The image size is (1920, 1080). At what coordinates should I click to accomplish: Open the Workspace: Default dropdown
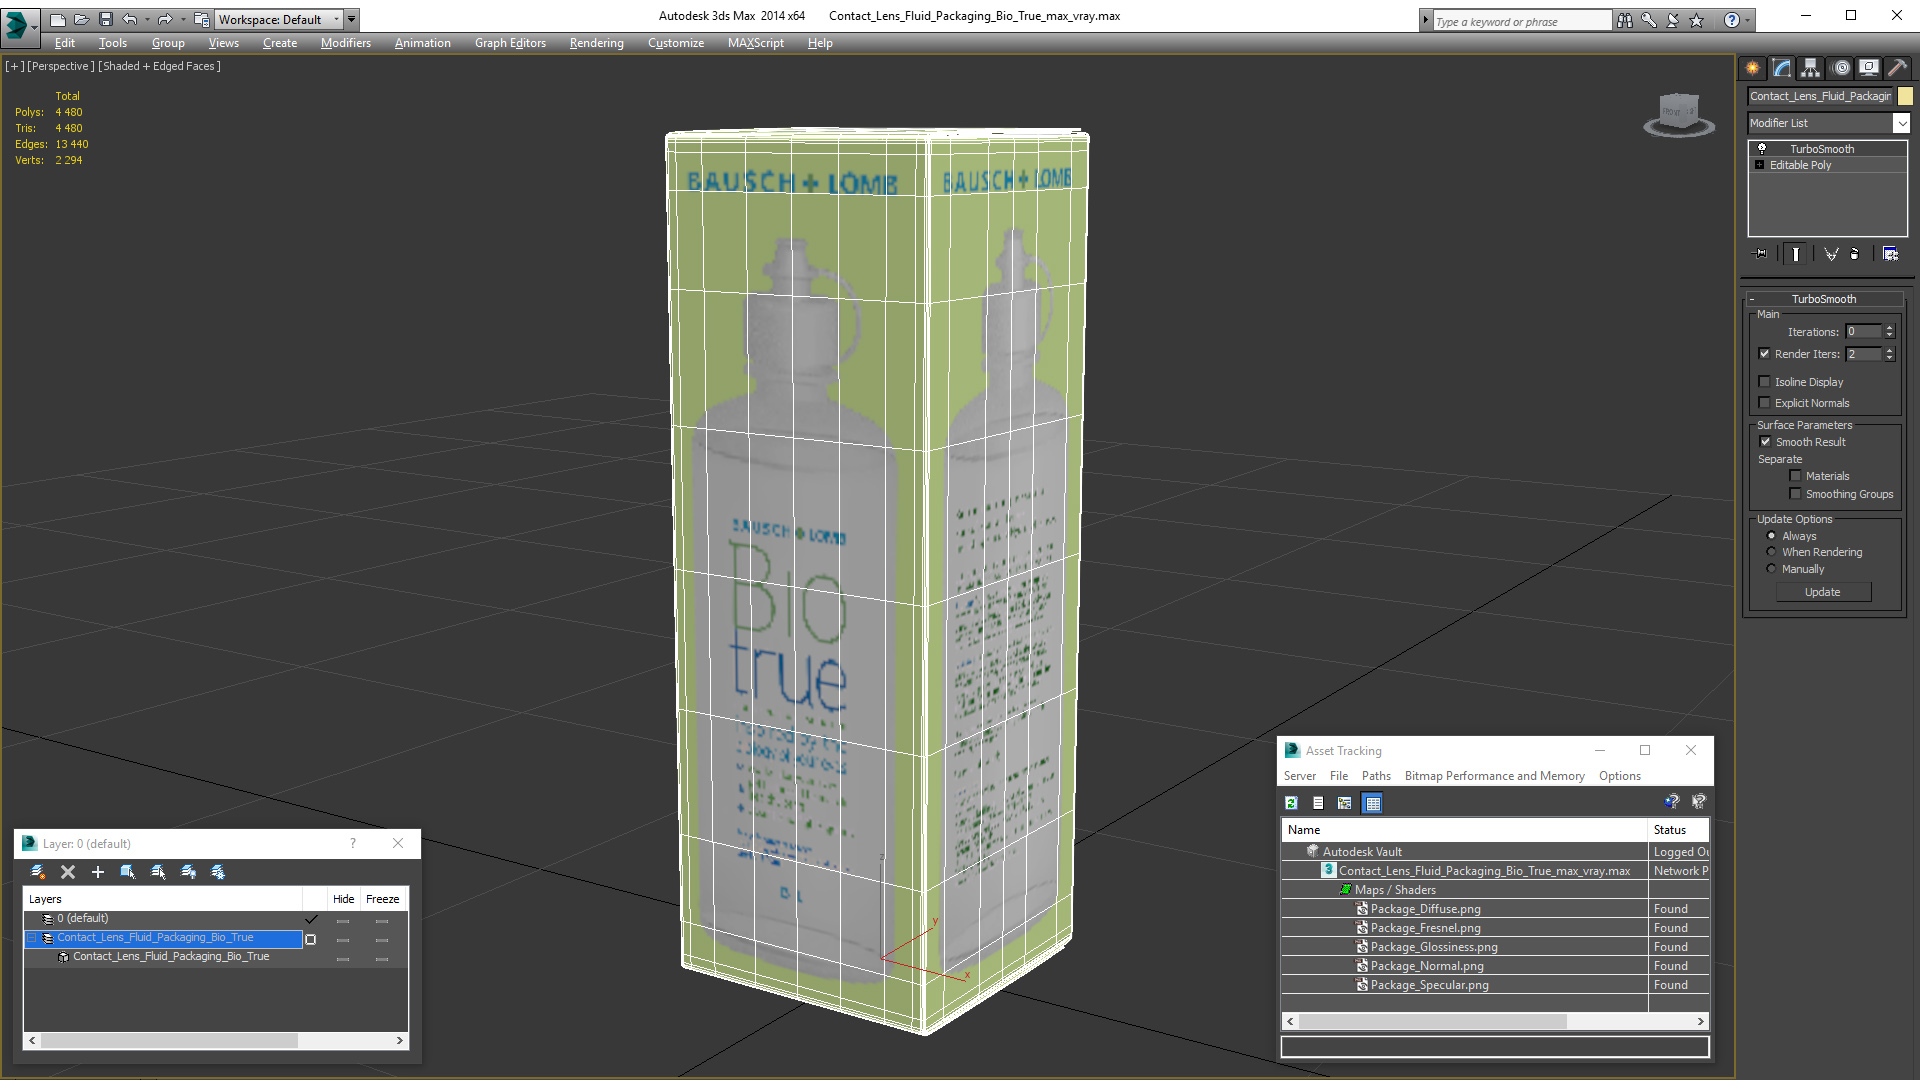278,19
